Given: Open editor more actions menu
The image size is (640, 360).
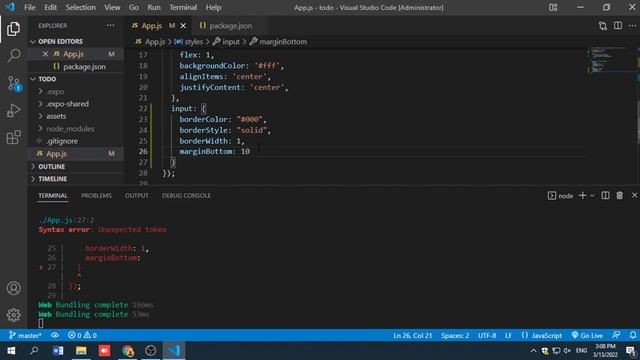Looking at the screenshot, I should [632, 26].
